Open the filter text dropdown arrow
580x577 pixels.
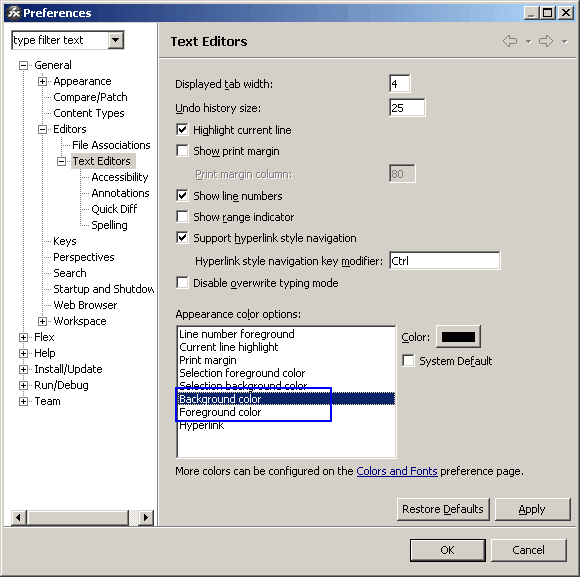pos(115,40)
